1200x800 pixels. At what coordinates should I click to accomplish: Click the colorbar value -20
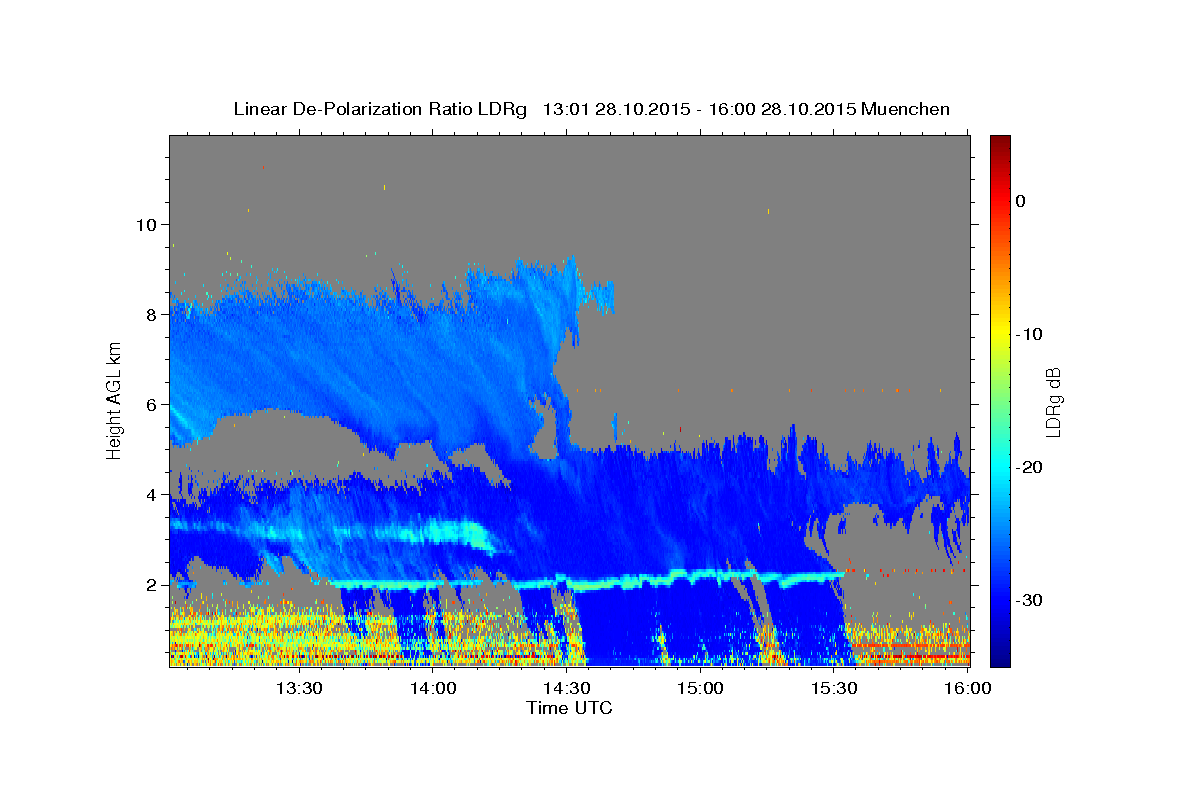[1029, 467]
